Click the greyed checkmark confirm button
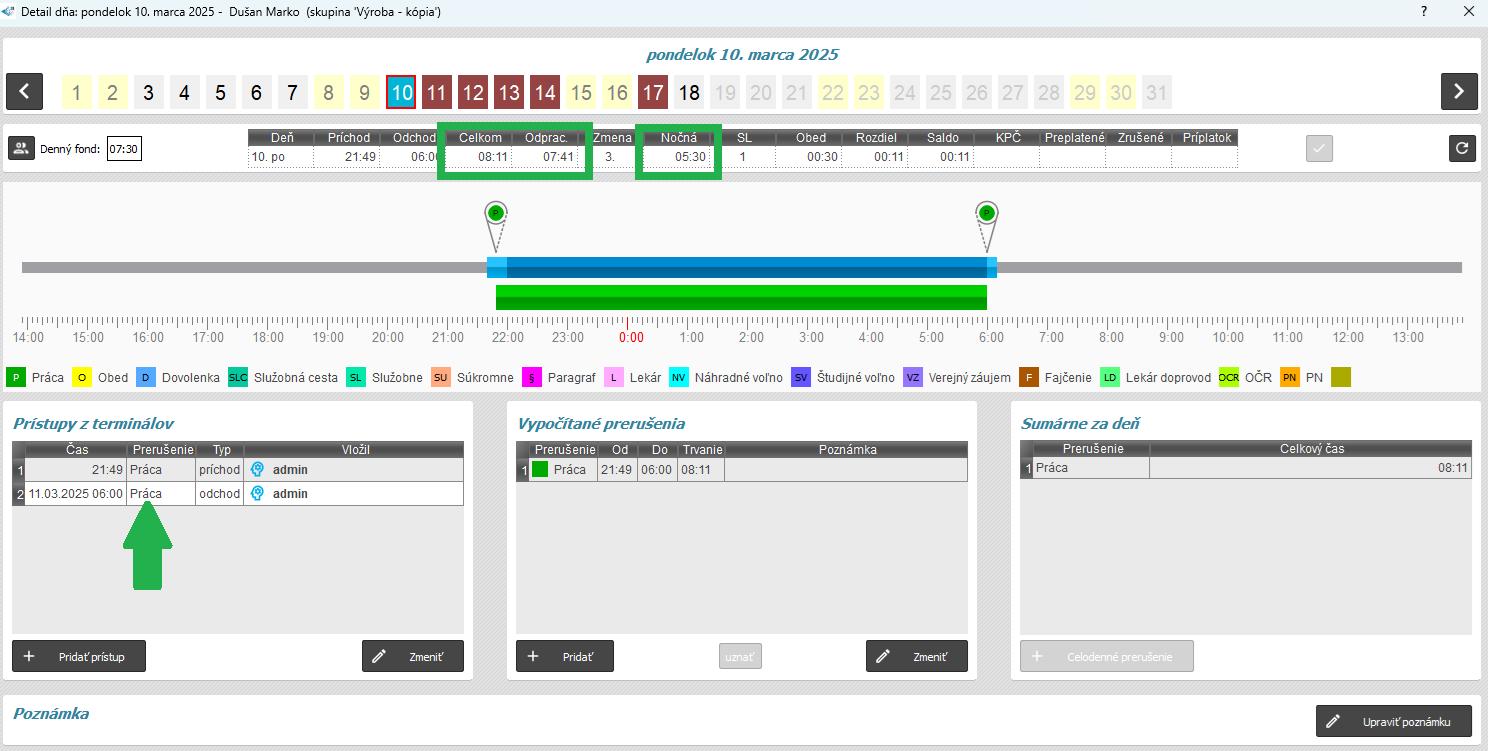The width and height of the screenshot is (1488, 751). click(1319, 148)
